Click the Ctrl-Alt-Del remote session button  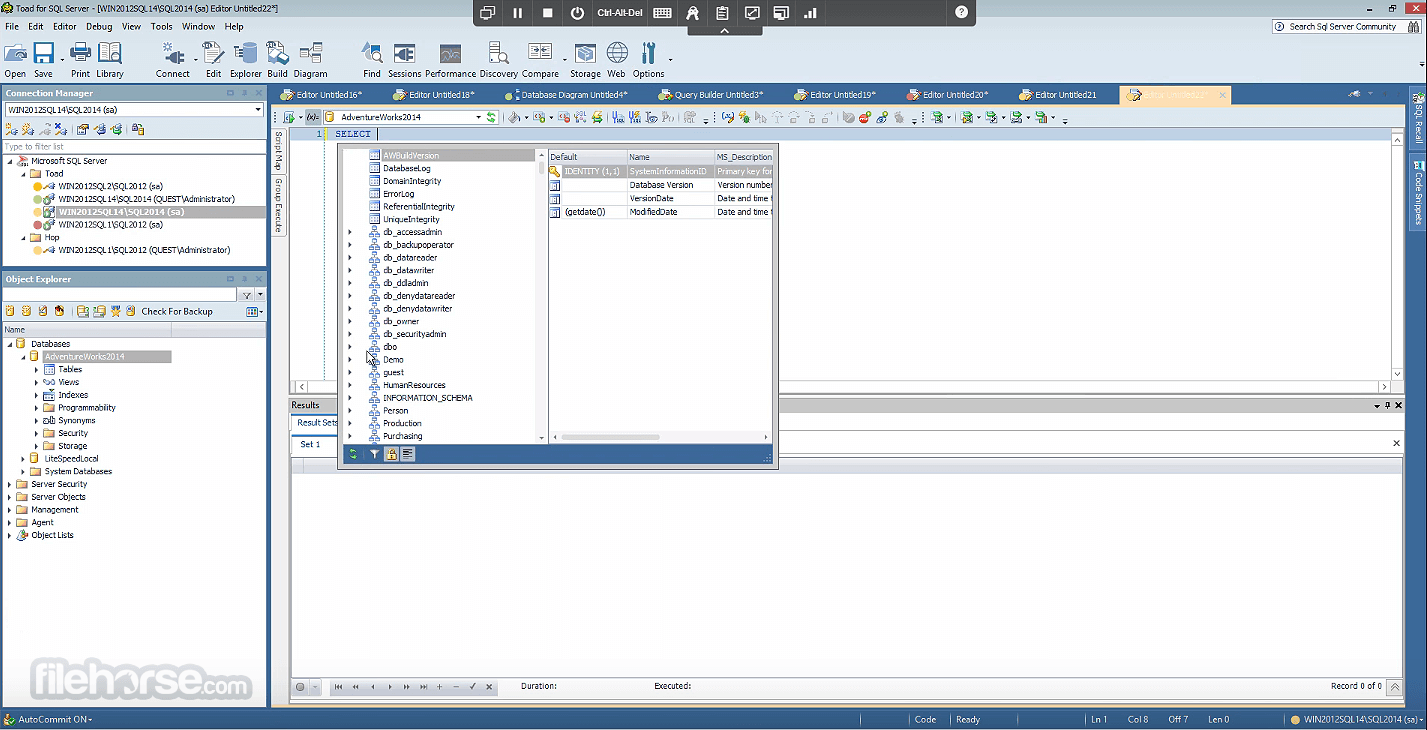[x=620, y=13]
